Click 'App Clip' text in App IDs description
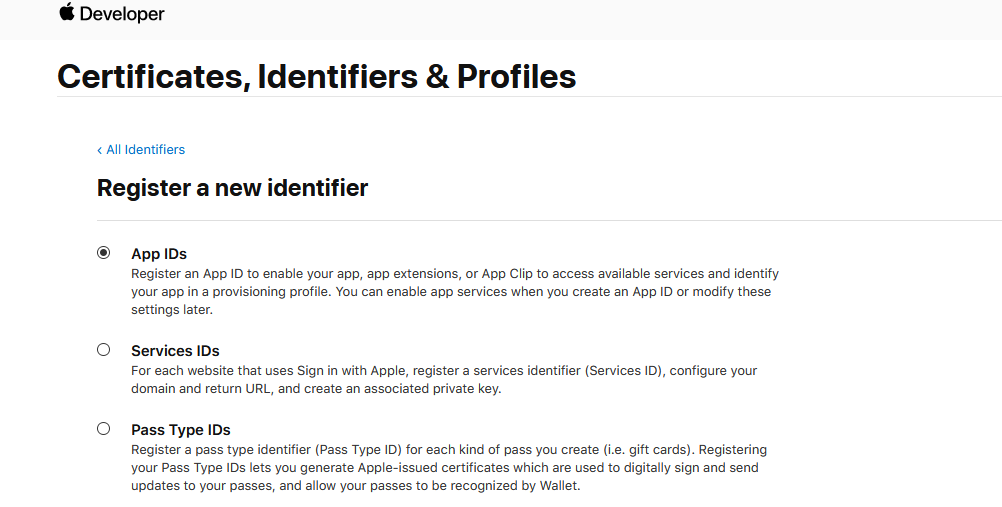Screen dimensions: 1002x507 point(512,274)
